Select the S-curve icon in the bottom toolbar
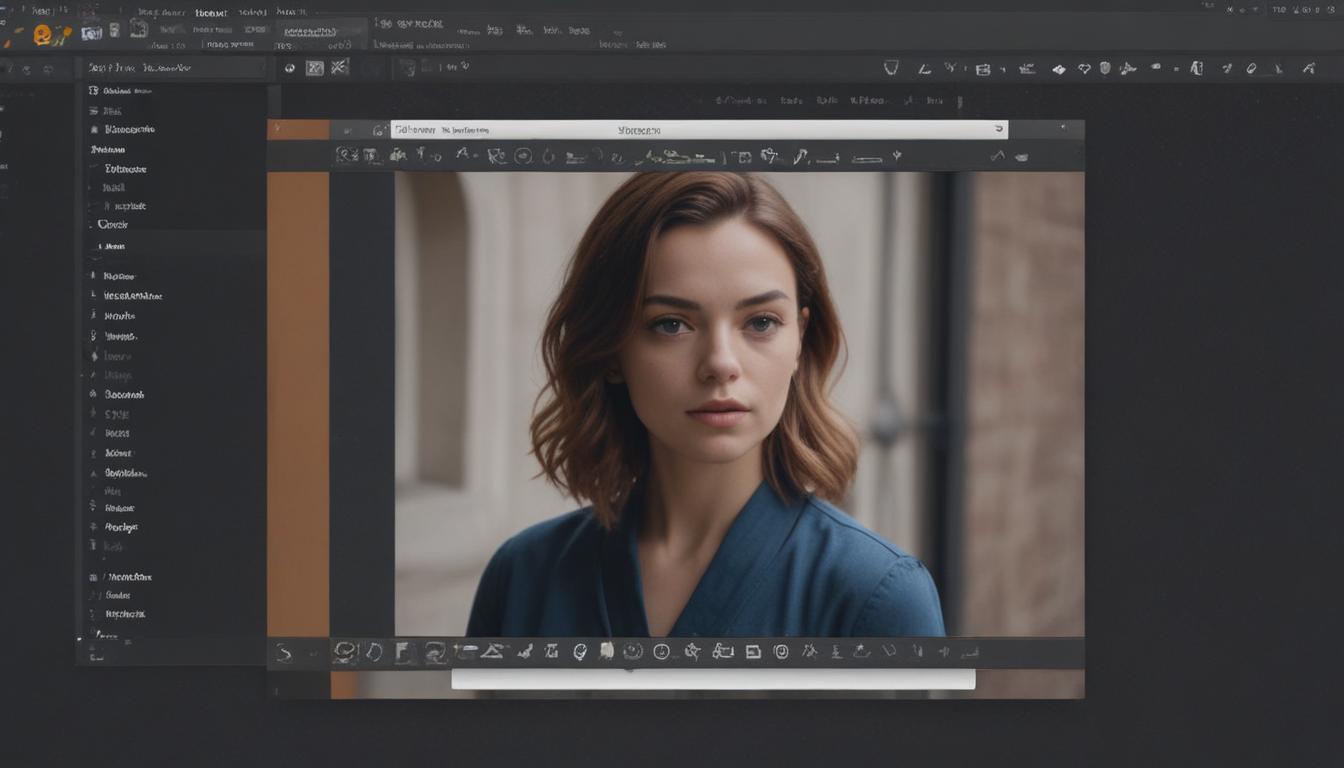This screenshot has width=1344, height=768. [x=284, y=653]
